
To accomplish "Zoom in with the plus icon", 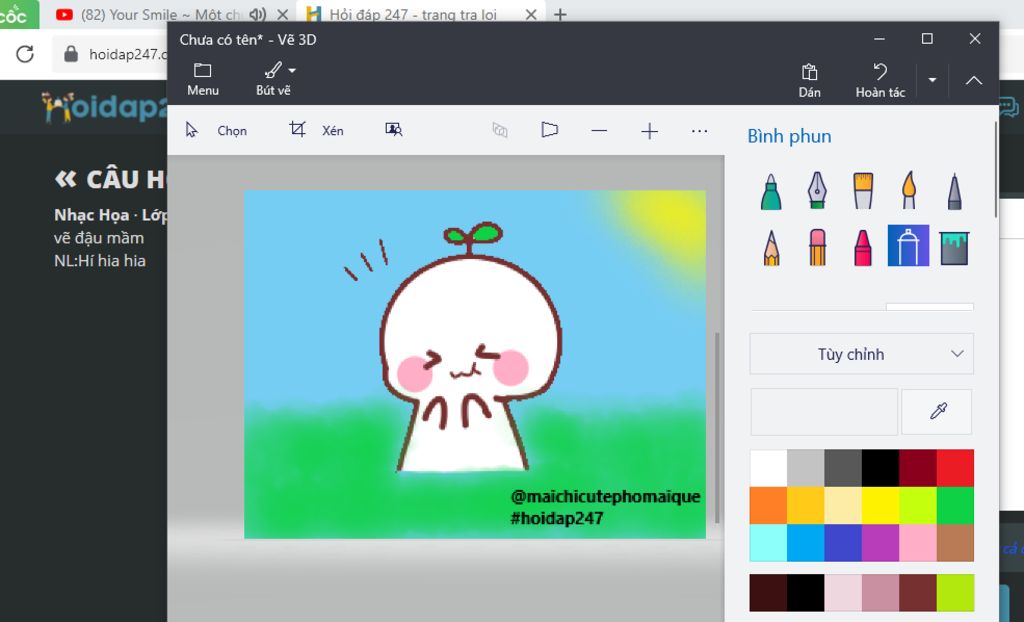I will [649, 131].
